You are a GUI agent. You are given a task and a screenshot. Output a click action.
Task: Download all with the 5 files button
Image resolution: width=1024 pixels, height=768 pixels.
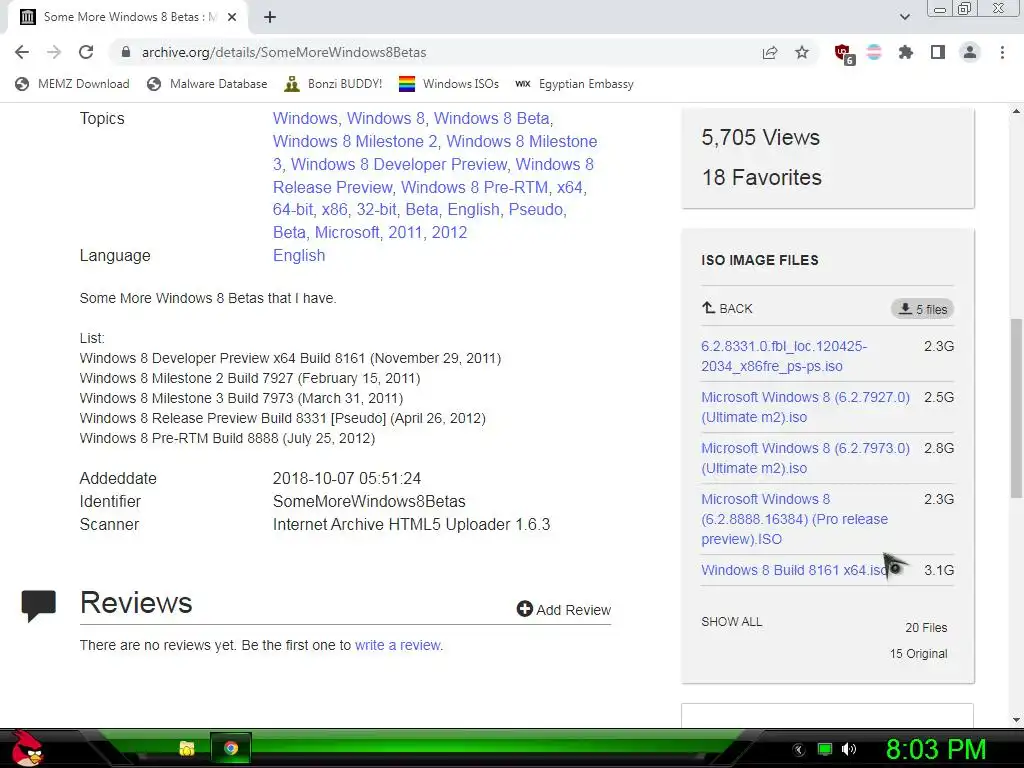coord(922,309)
